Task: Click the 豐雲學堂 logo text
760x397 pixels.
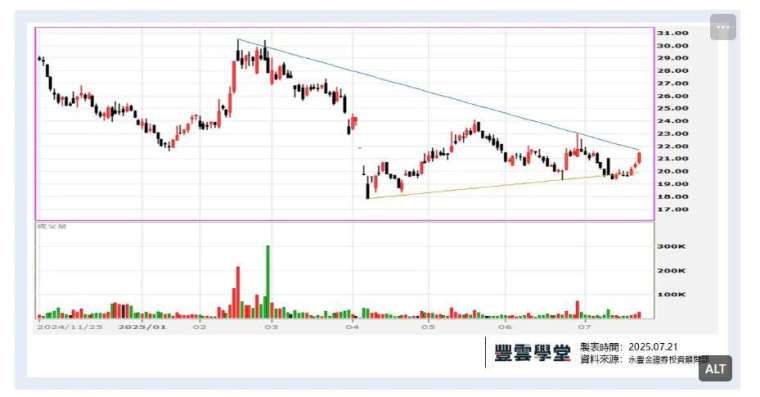Action: [x=532, y=353]
